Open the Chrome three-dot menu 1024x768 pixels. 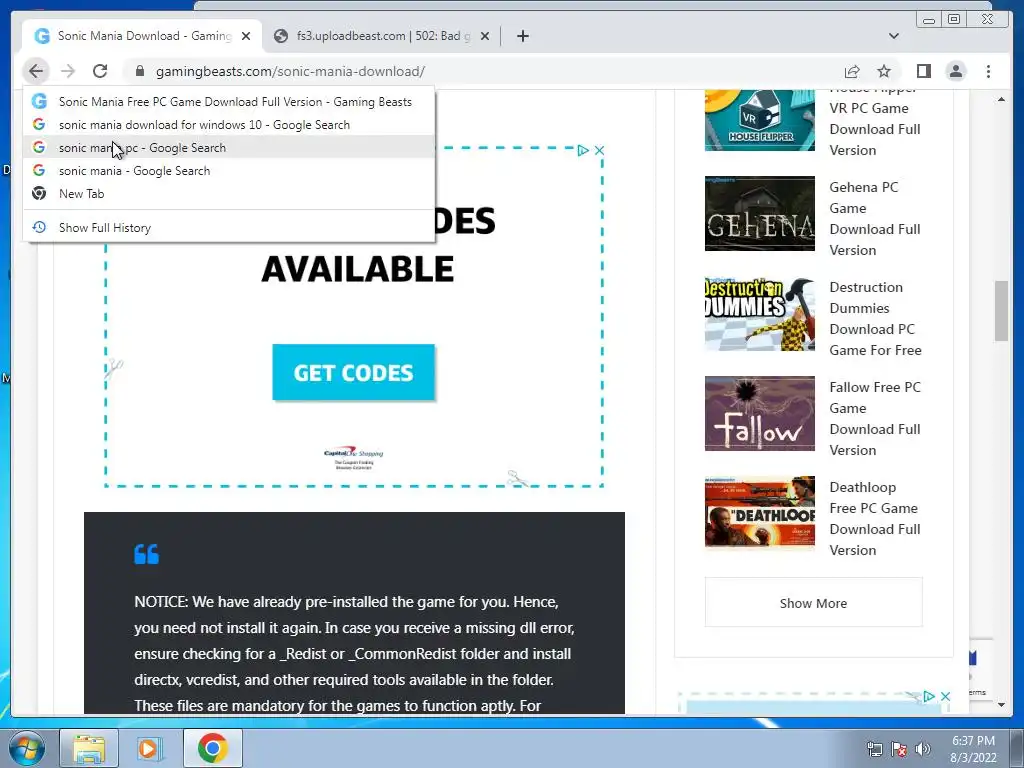pyautogui.click(x=988, y=71)
